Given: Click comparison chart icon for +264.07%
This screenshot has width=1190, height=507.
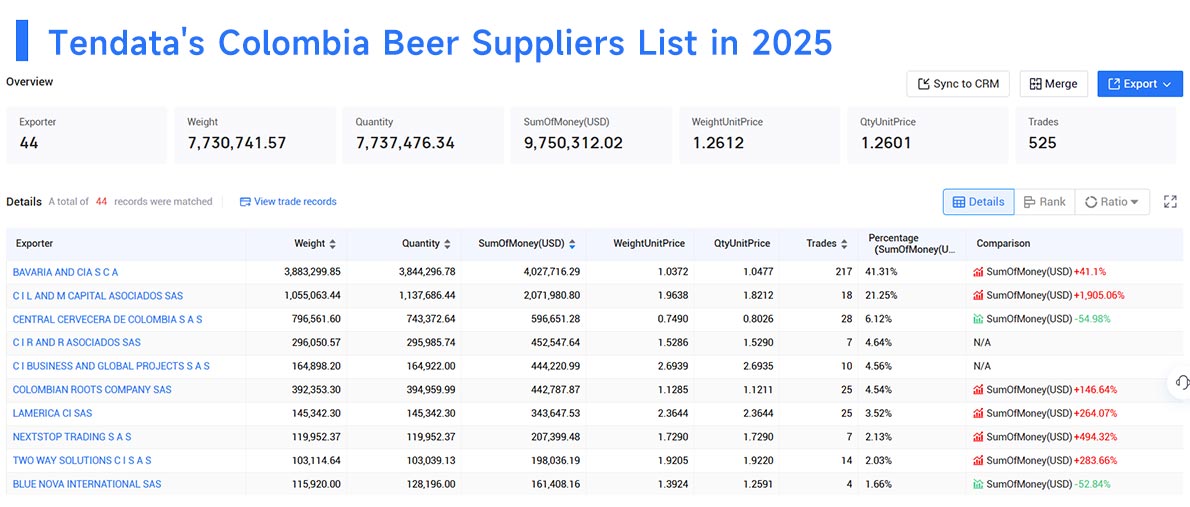Looking at the screenshot, I should point(978,413).
